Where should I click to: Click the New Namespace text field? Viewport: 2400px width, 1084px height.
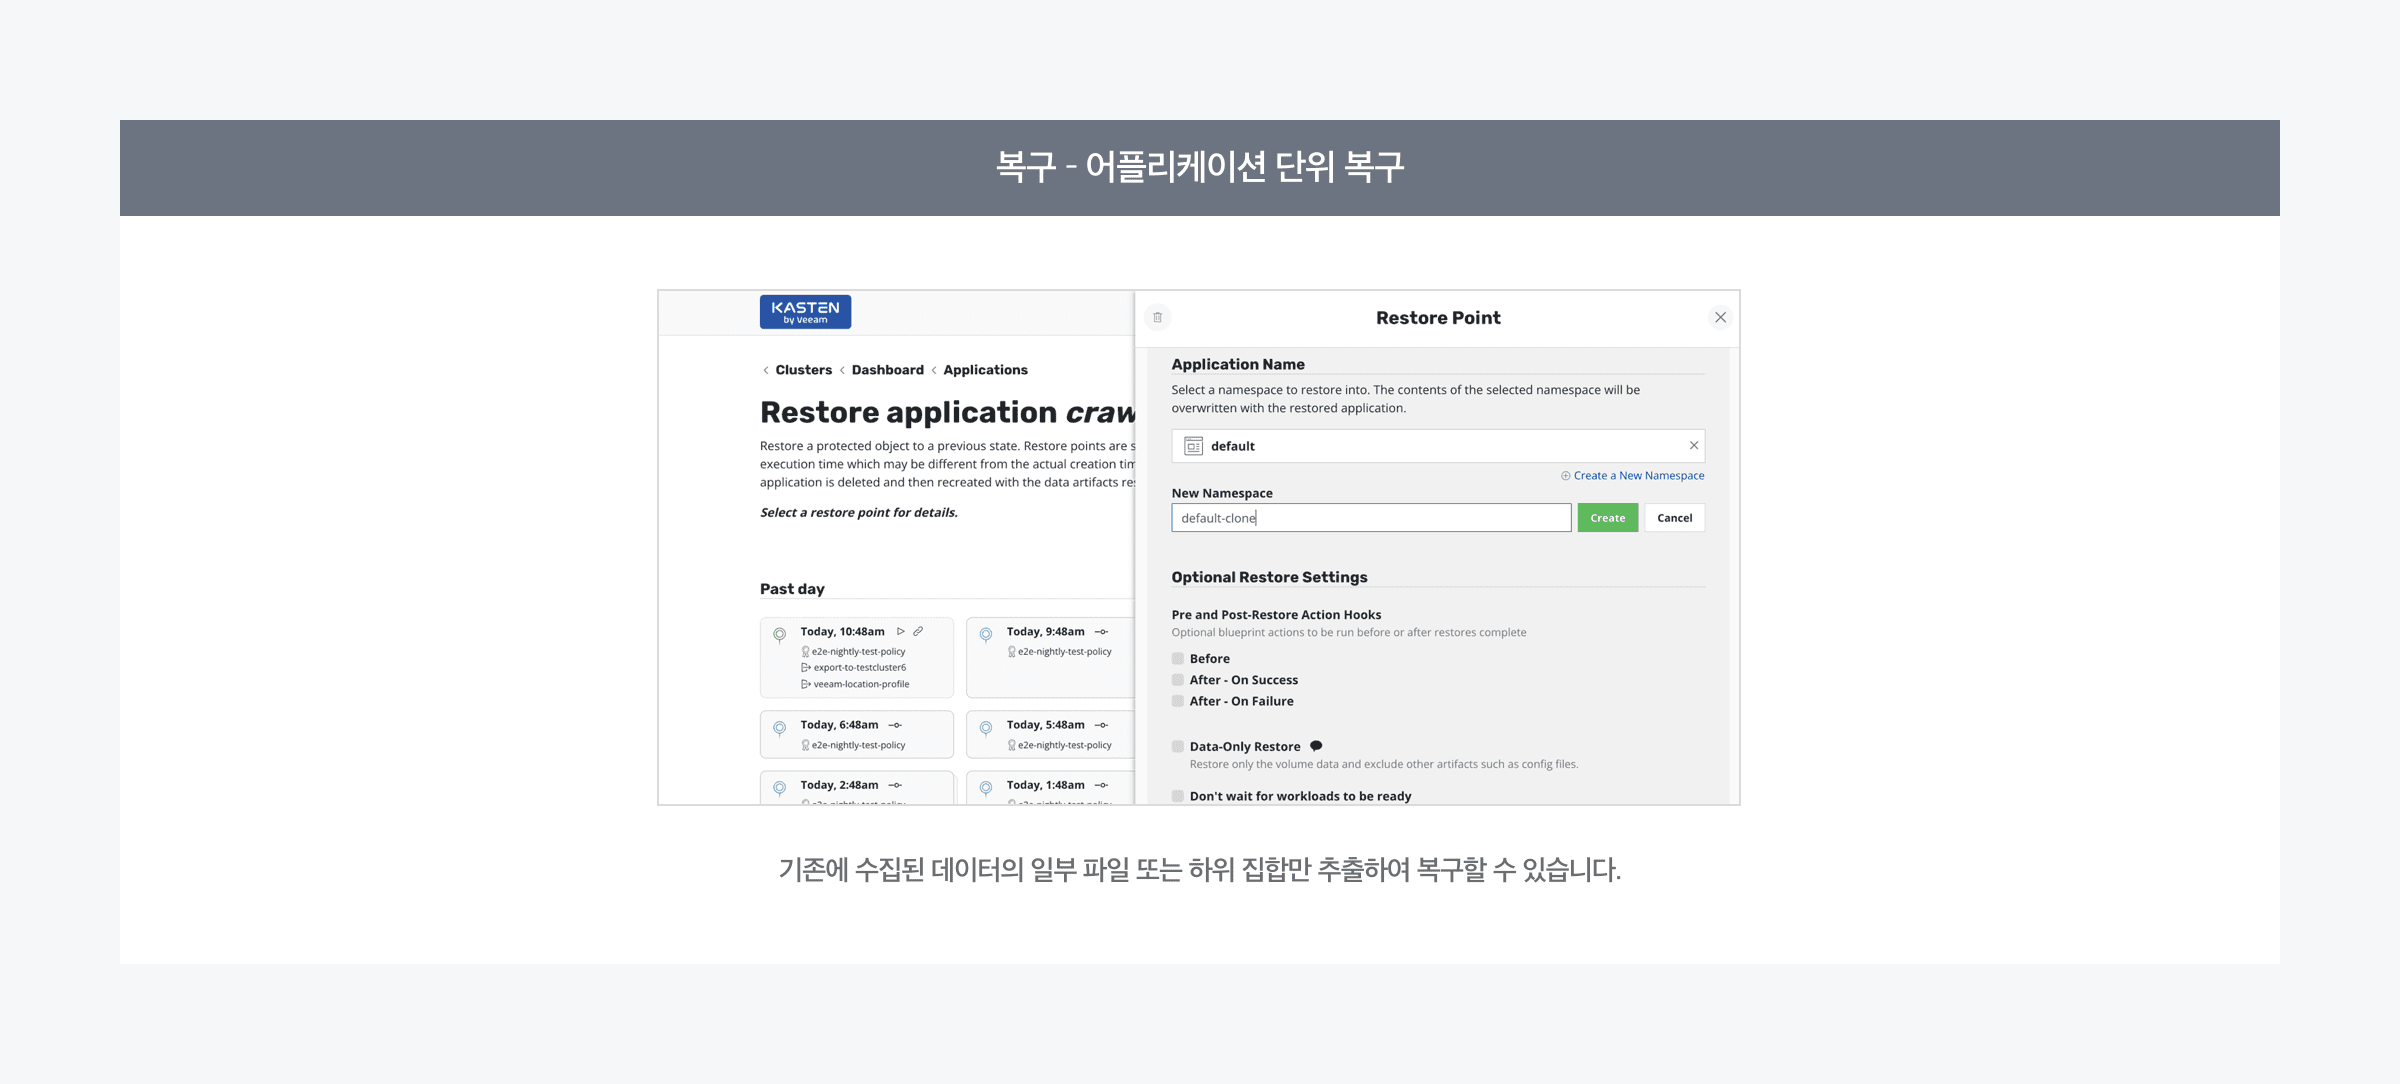[1370, 518]
